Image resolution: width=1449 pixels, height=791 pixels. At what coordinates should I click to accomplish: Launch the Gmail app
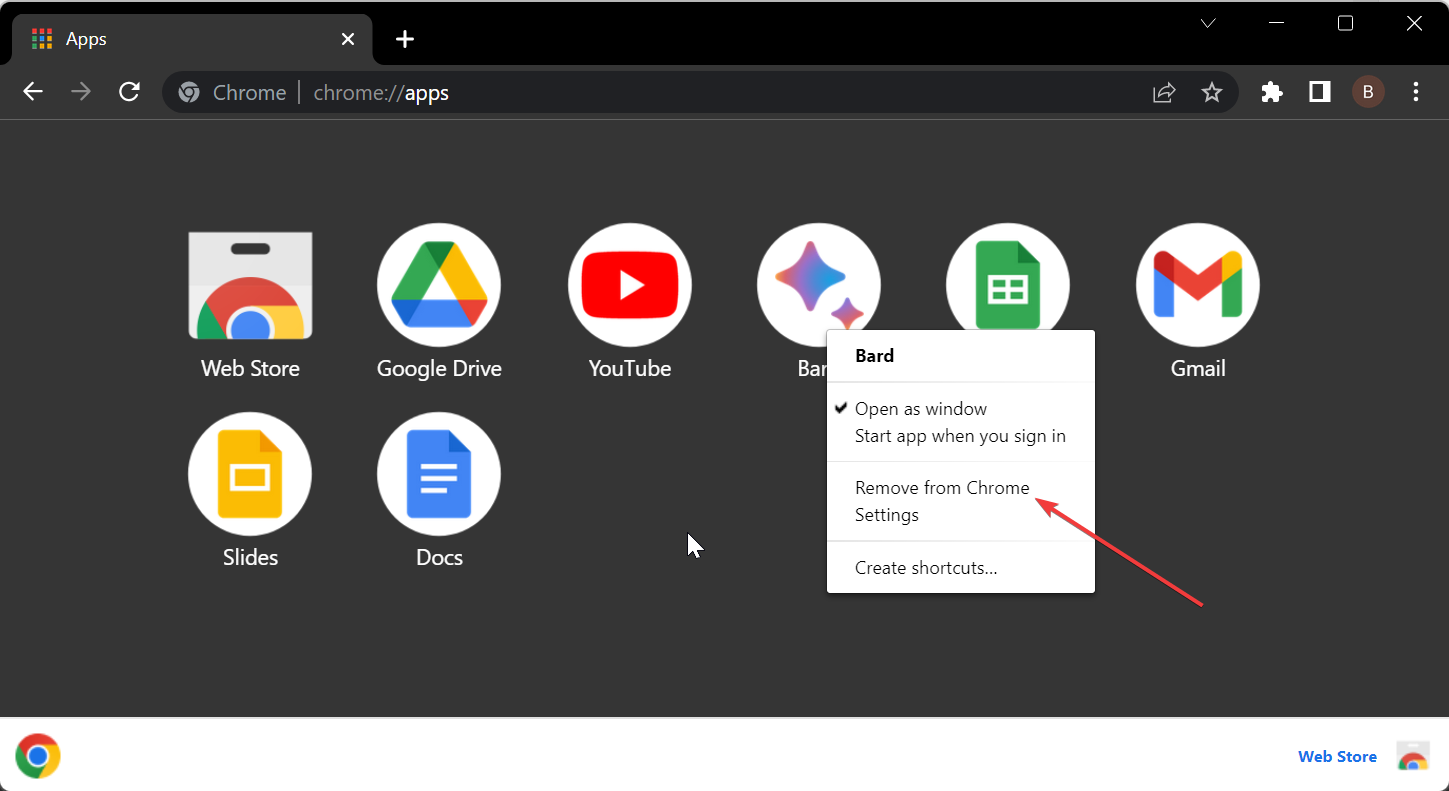[x=1198, y=285]
